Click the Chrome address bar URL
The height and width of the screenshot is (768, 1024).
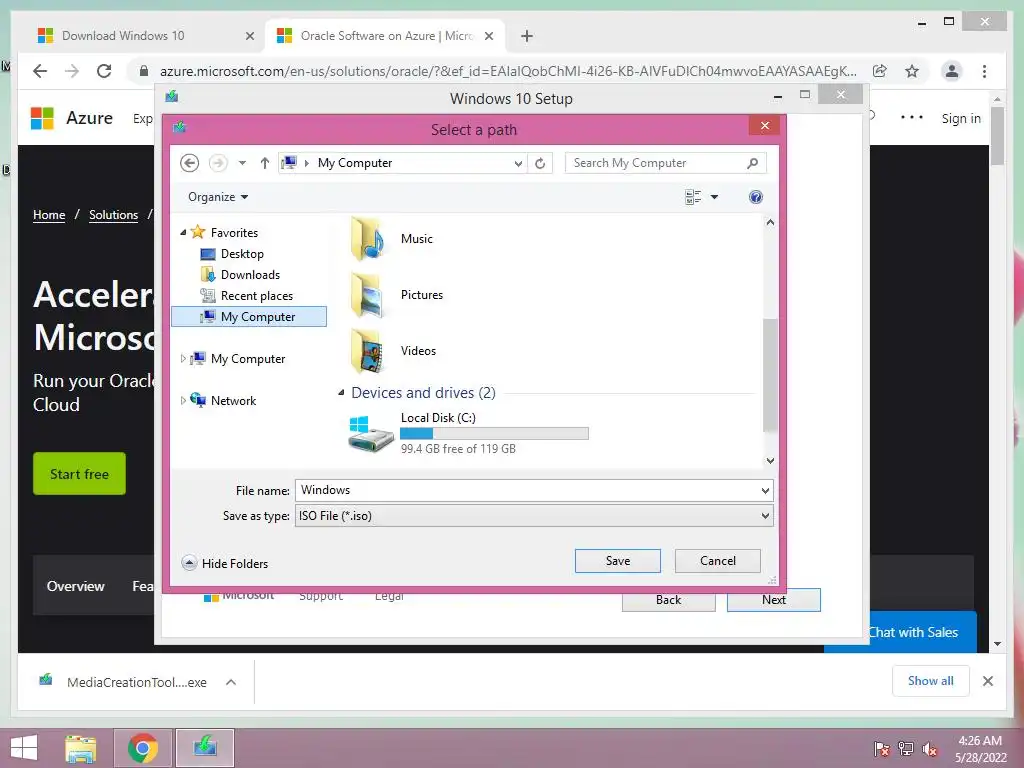coord(508,71)
